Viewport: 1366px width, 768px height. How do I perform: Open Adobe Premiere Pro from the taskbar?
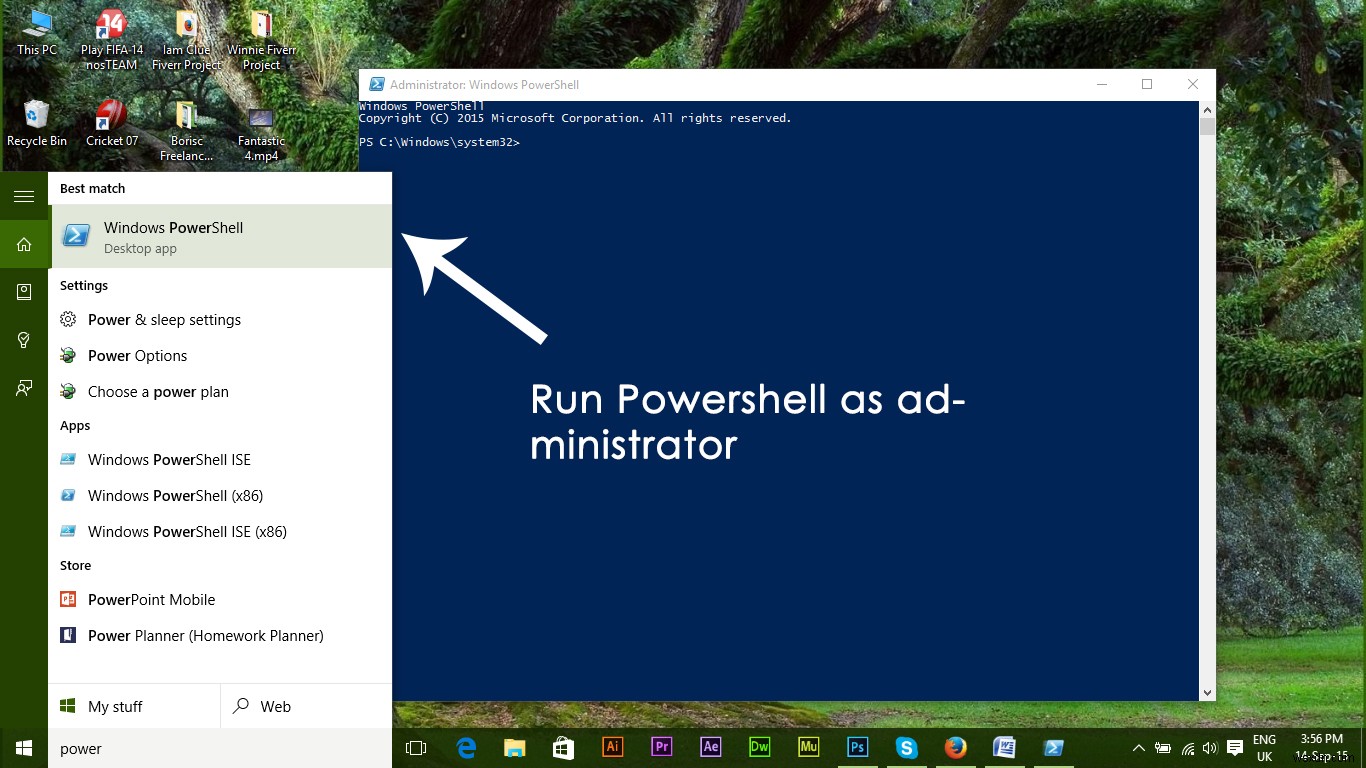661,747
